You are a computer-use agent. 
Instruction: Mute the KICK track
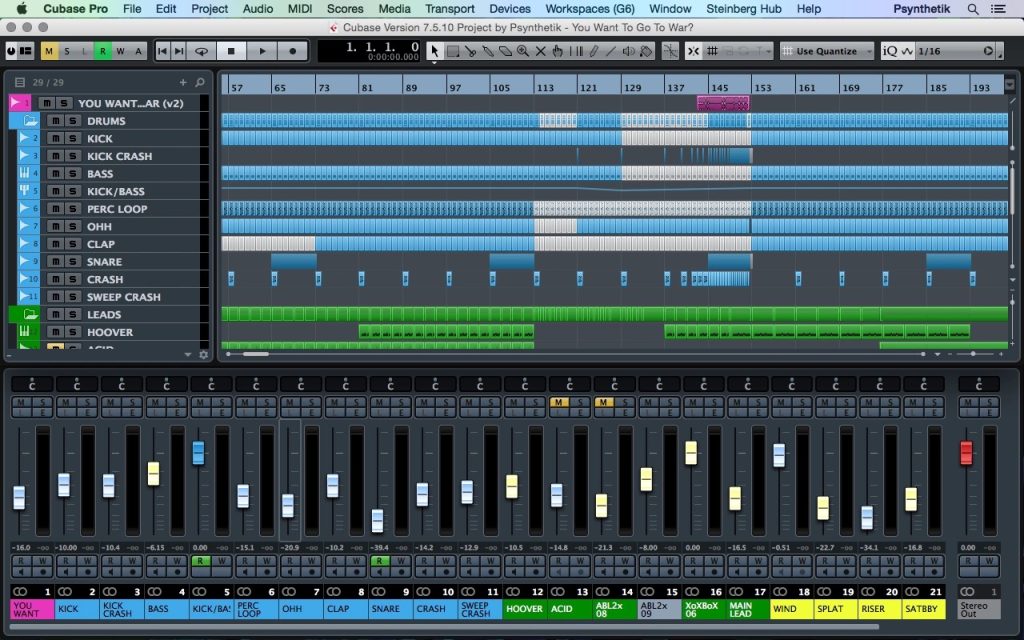[x=56, y=138]
